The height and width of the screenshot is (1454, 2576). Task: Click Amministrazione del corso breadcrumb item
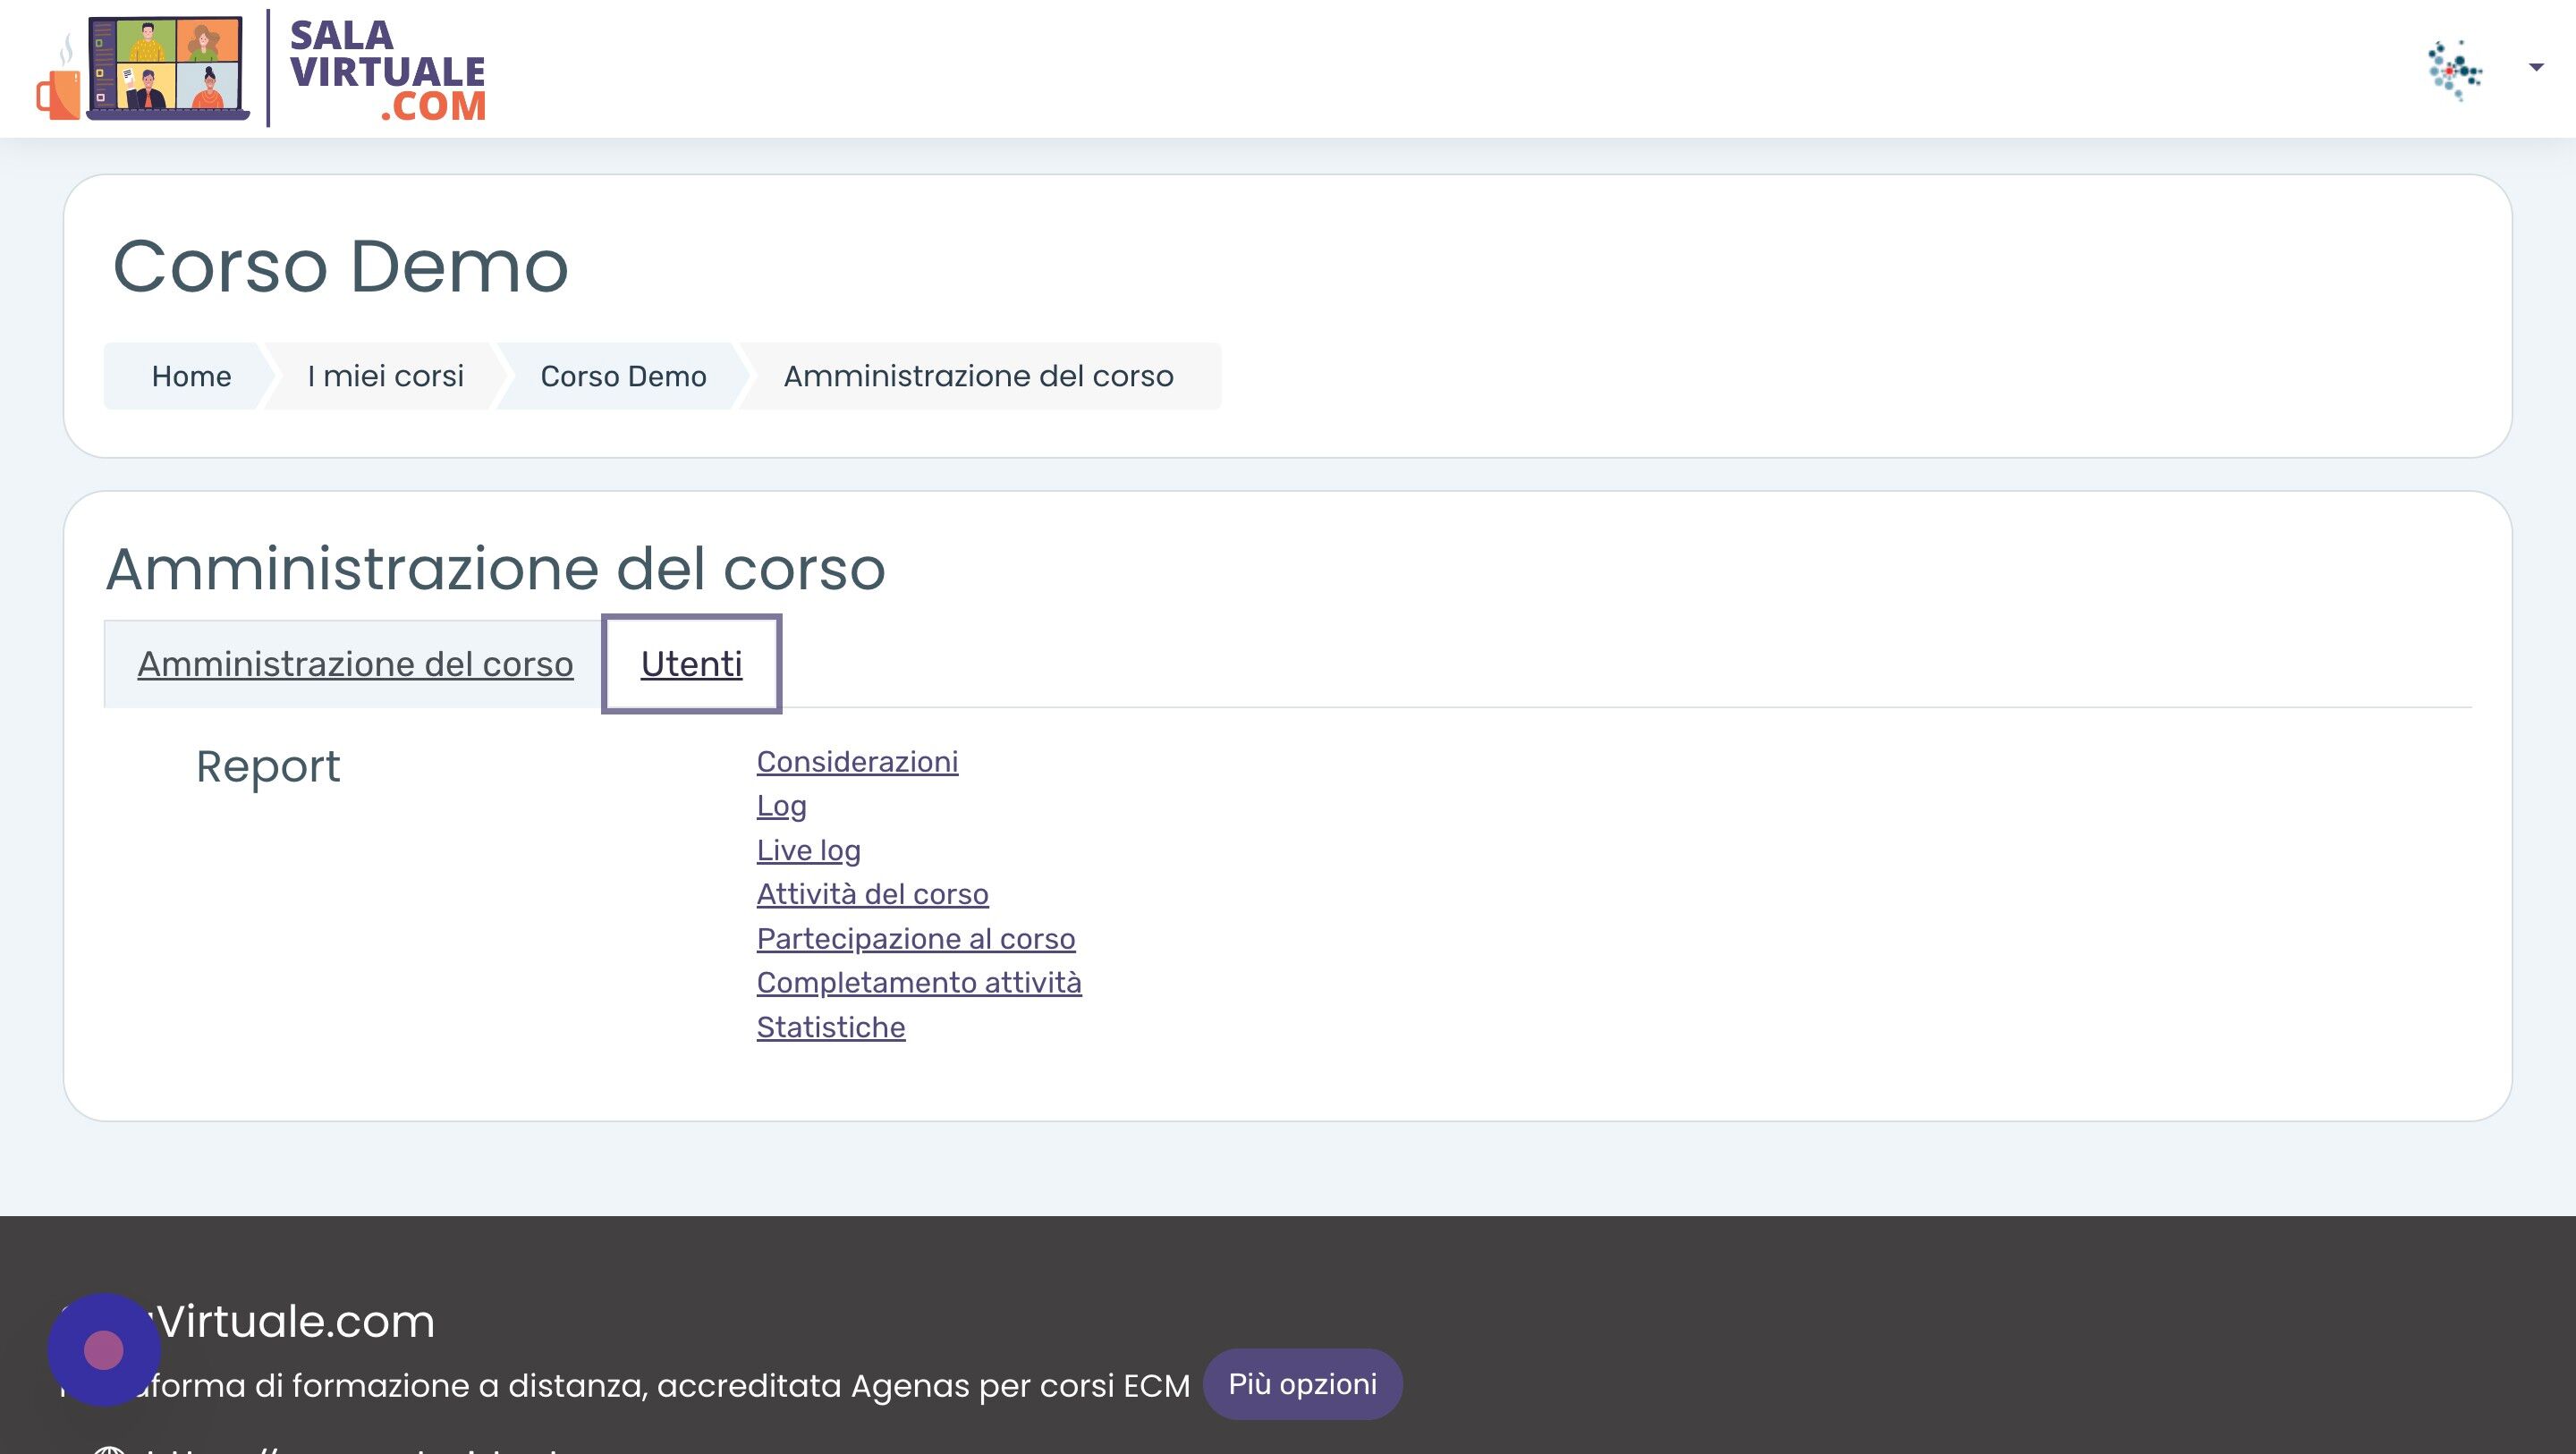pyautogui.click(x=978, y=376)
